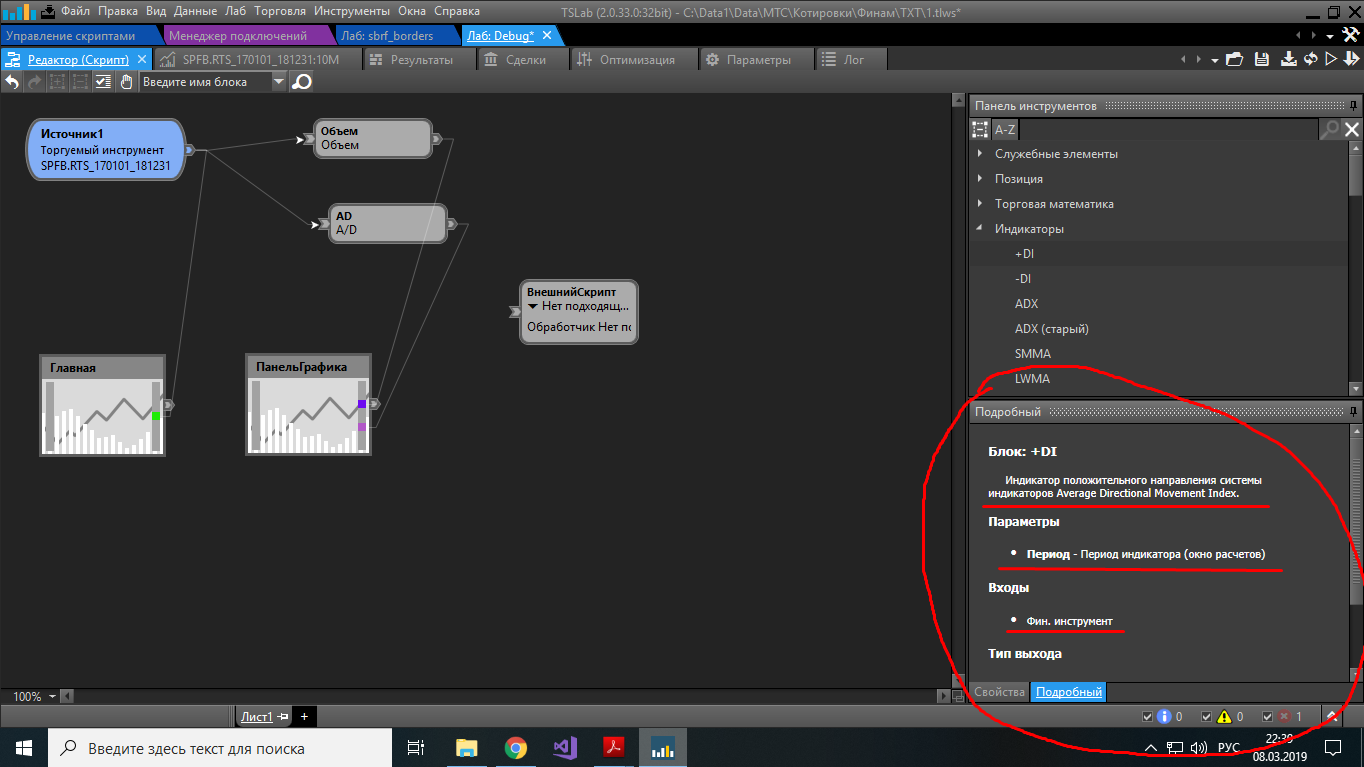The width and height of the screenshot is (1364, 767).
Task: Click the download-to-tray icon in the top right toolbar
Action: click(x=1289, y=59)
